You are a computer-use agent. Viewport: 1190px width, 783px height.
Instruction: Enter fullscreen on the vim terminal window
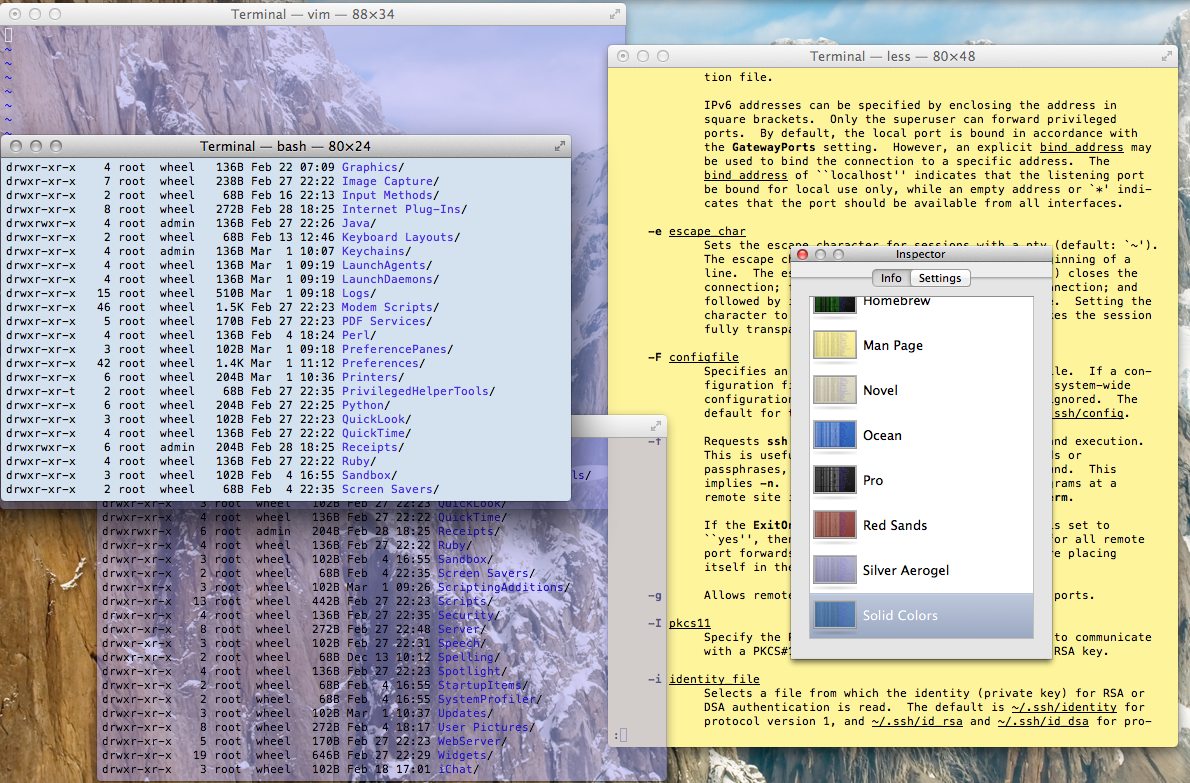[612, 14]
